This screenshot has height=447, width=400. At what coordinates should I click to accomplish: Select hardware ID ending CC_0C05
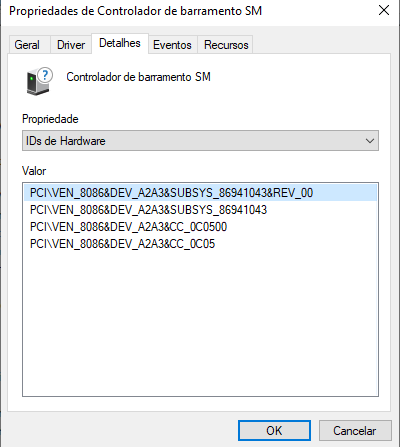click(x=200, y=244)
